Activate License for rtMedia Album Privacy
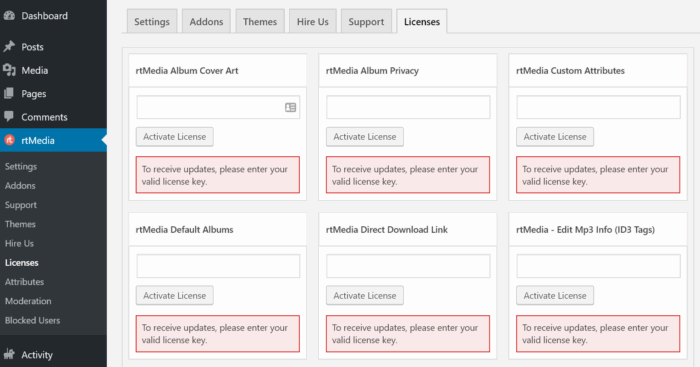The height and width of the screenshot is (367, 700). click(x=365, y=137)
